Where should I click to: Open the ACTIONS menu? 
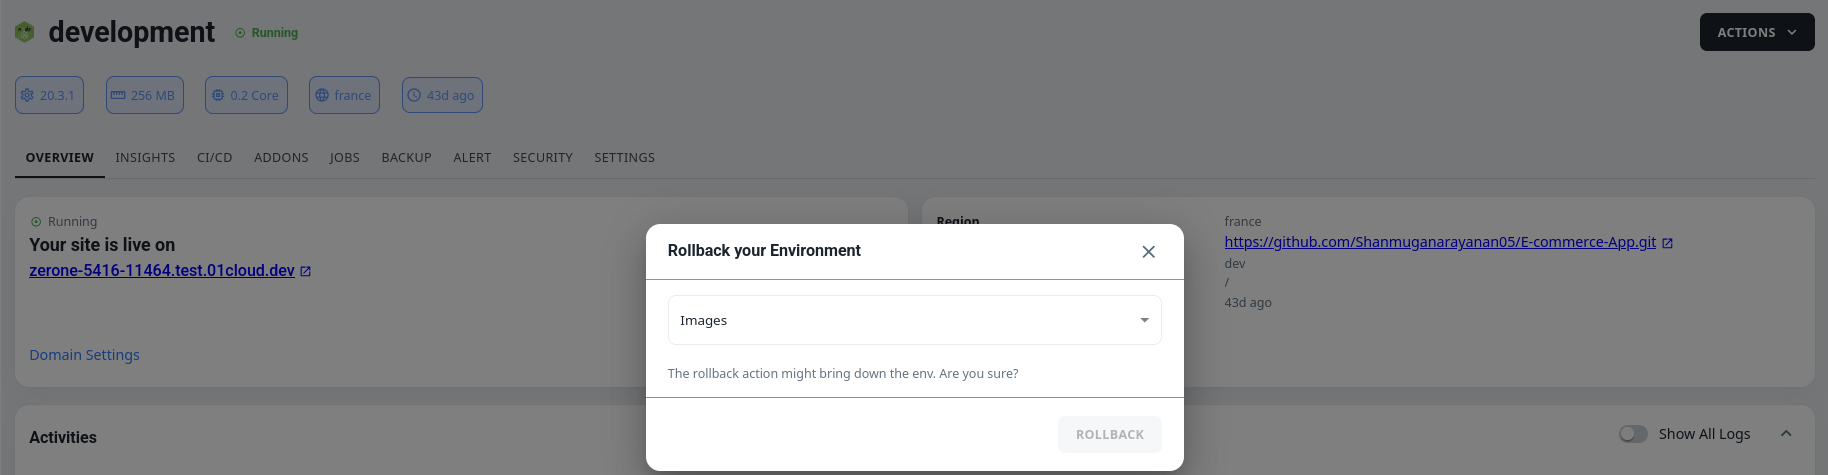(1756, 32)
